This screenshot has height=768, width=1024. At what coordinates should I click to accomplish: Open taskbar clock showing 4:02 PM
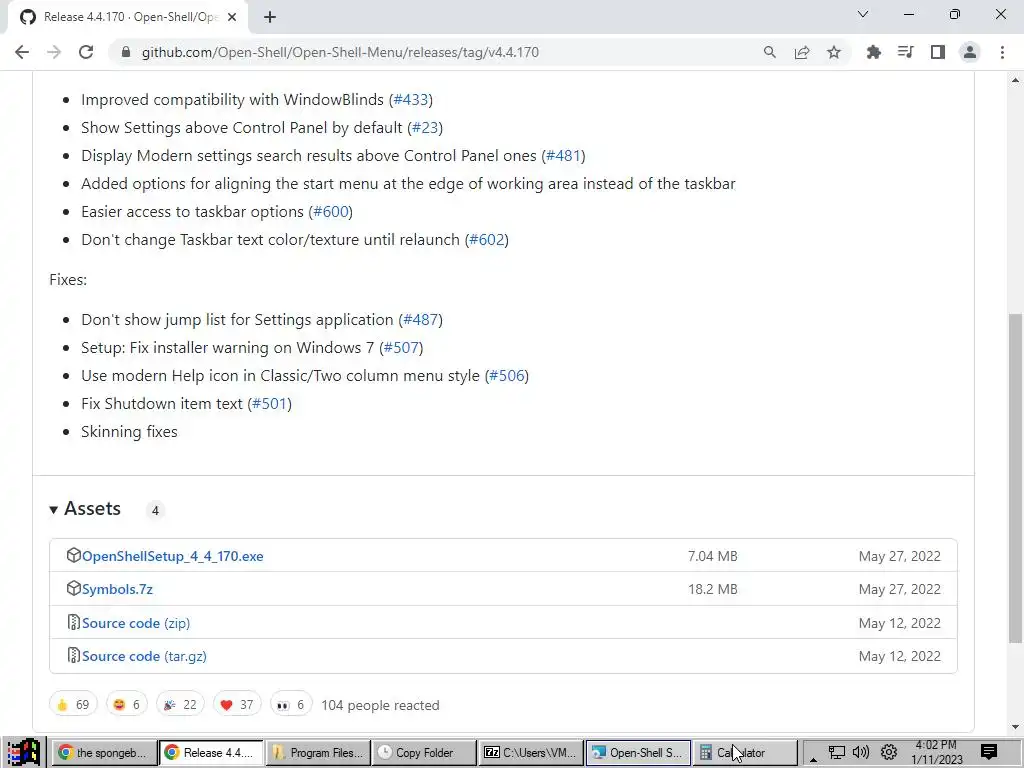(936, 752)
